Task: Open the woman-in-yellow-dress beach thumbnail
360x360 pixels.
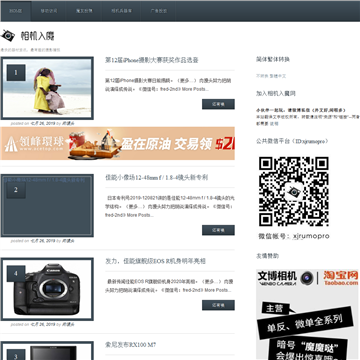Action: 47,88
